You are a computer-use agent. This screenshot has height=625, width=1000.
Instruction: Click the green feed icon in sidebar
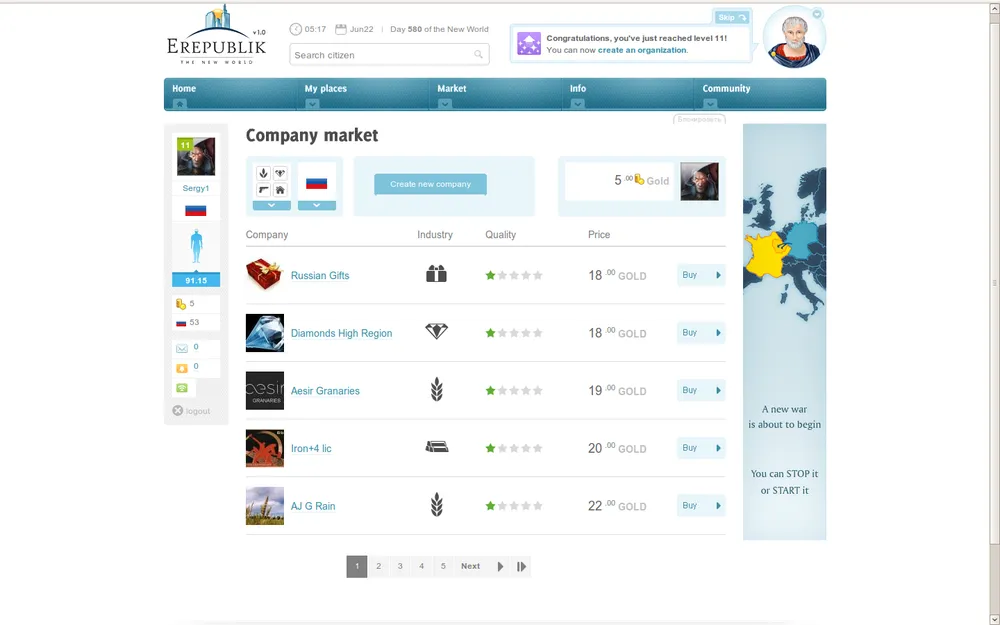(x=182, y=388)
